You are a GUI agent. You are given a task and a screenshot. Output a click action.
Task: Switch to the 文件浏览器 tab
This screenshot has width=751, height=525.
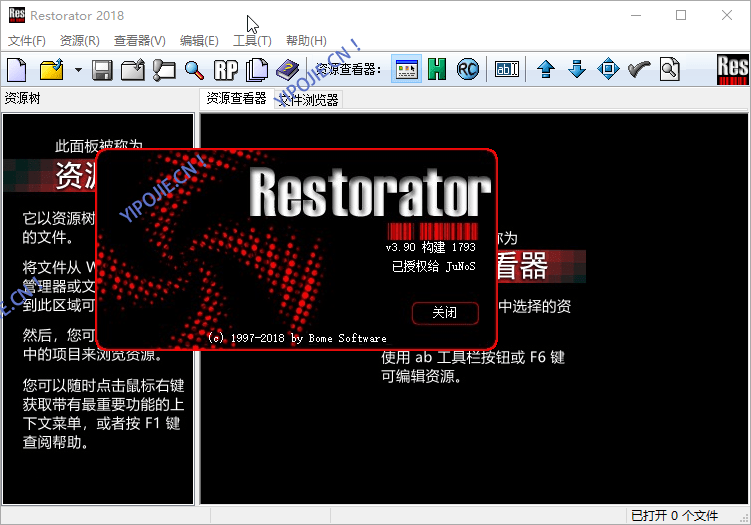[x=309, y=99]
